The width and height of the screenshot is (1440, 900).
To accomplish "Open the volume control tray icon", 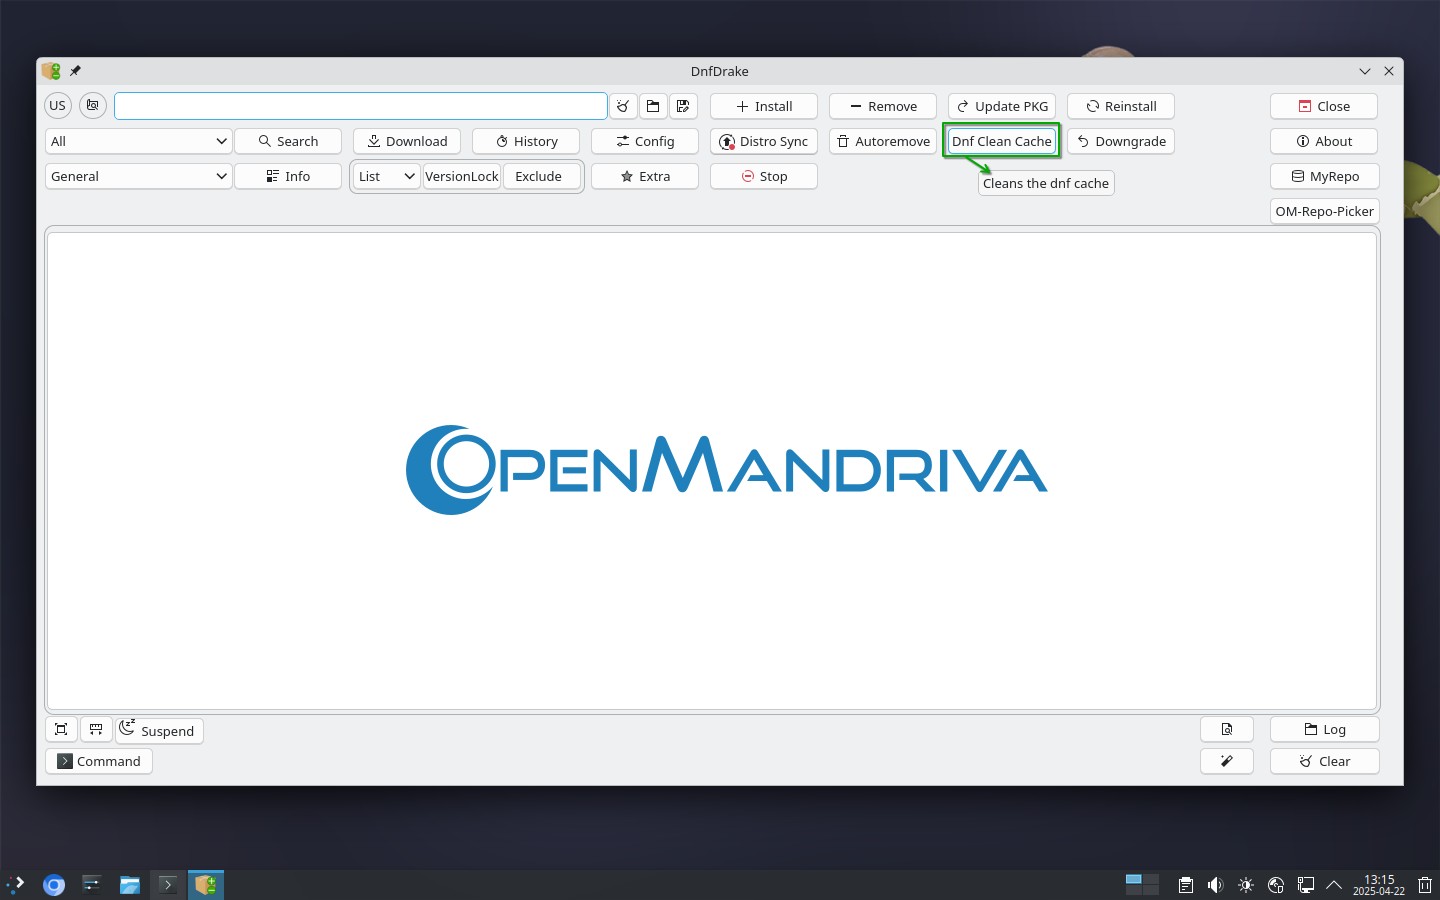I will (x=1216, y=885).
